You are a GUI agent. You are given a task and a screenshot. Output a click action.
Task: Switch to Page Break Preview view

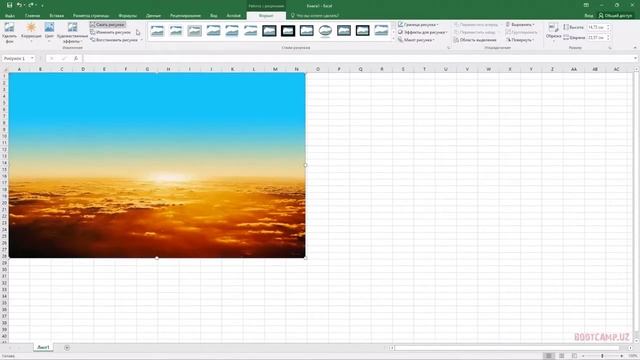tap(574, 356)
